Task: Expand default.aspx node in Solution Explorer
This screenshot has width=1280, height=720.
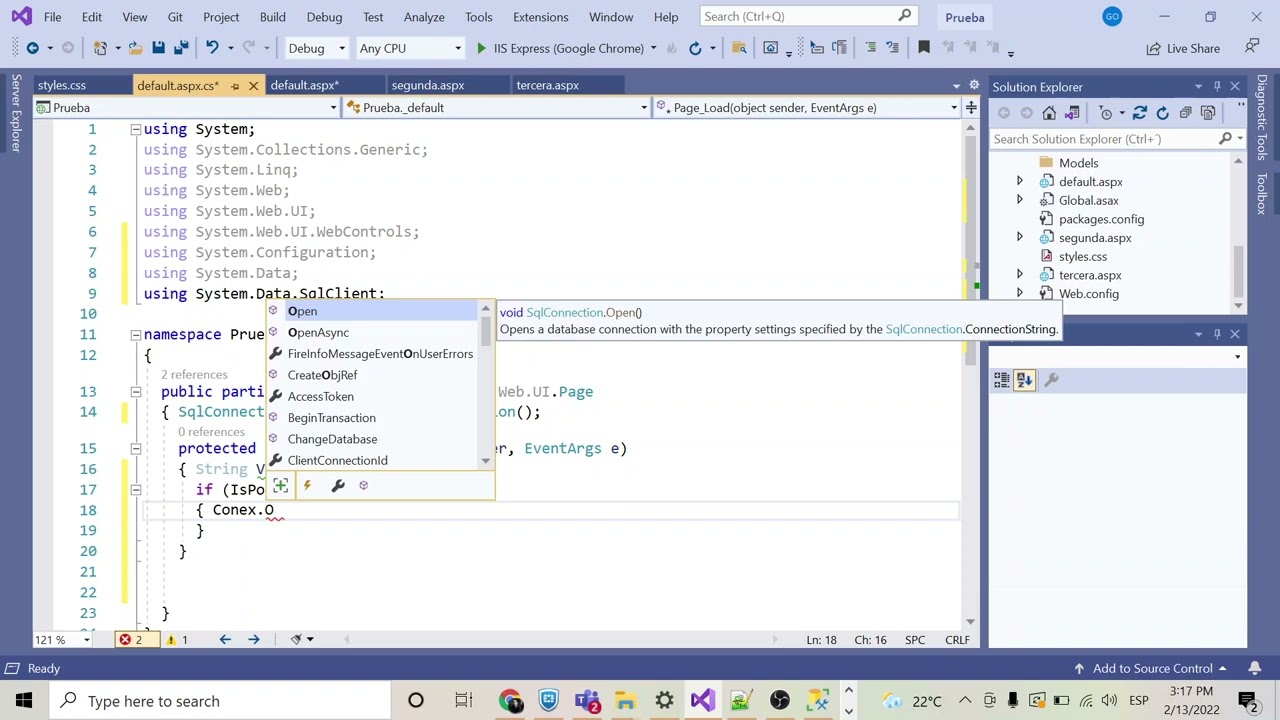Action: pos(1019,182)
